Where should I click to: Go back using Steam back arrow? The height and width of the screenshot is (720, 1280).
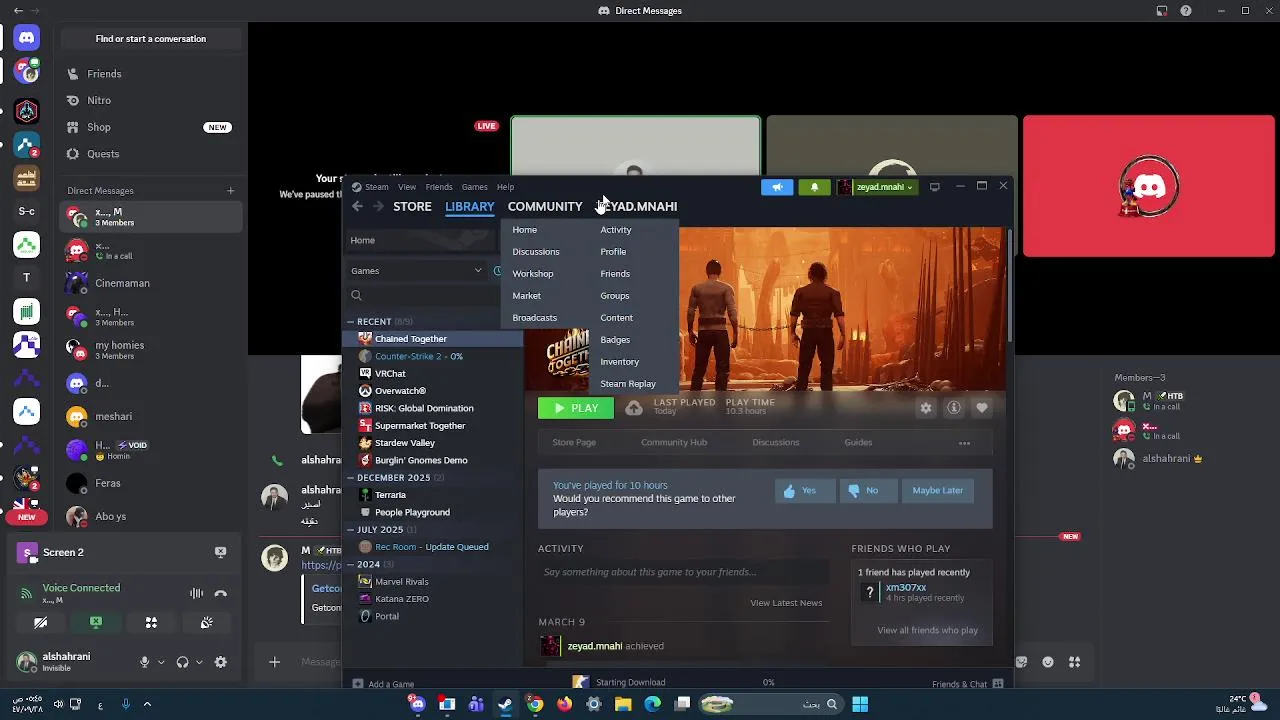pyautogui.click(x=357, y=206)
